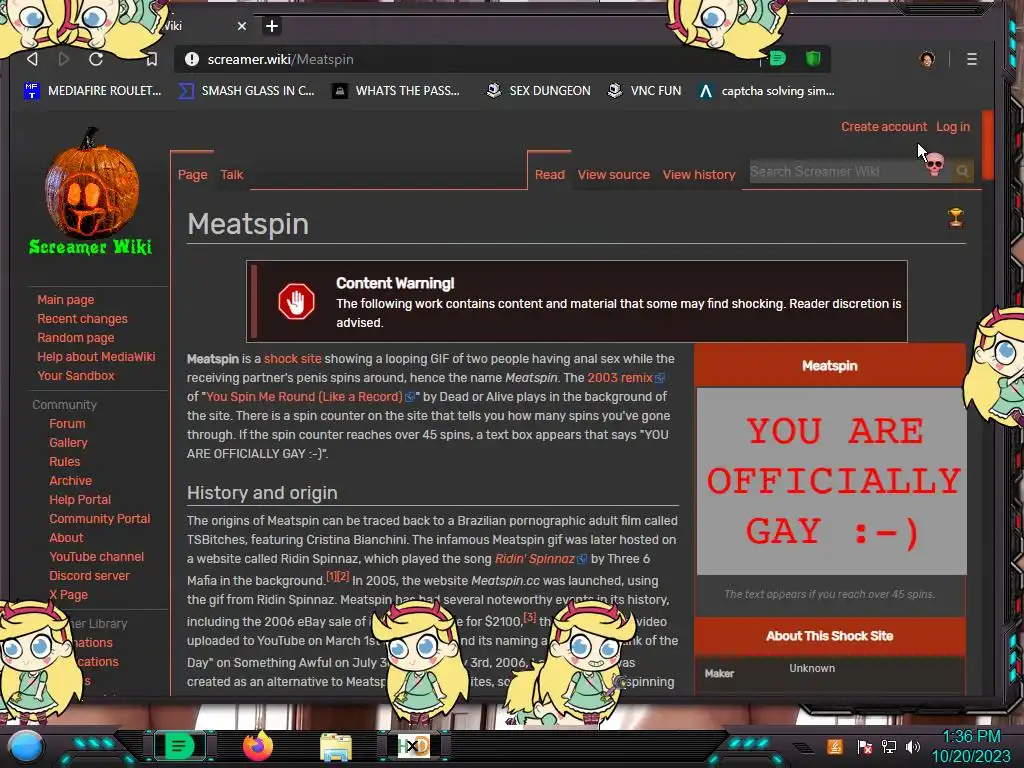Open the browser hamburger menu
This screenshot has height=768, width=1024.
point(972,59)
